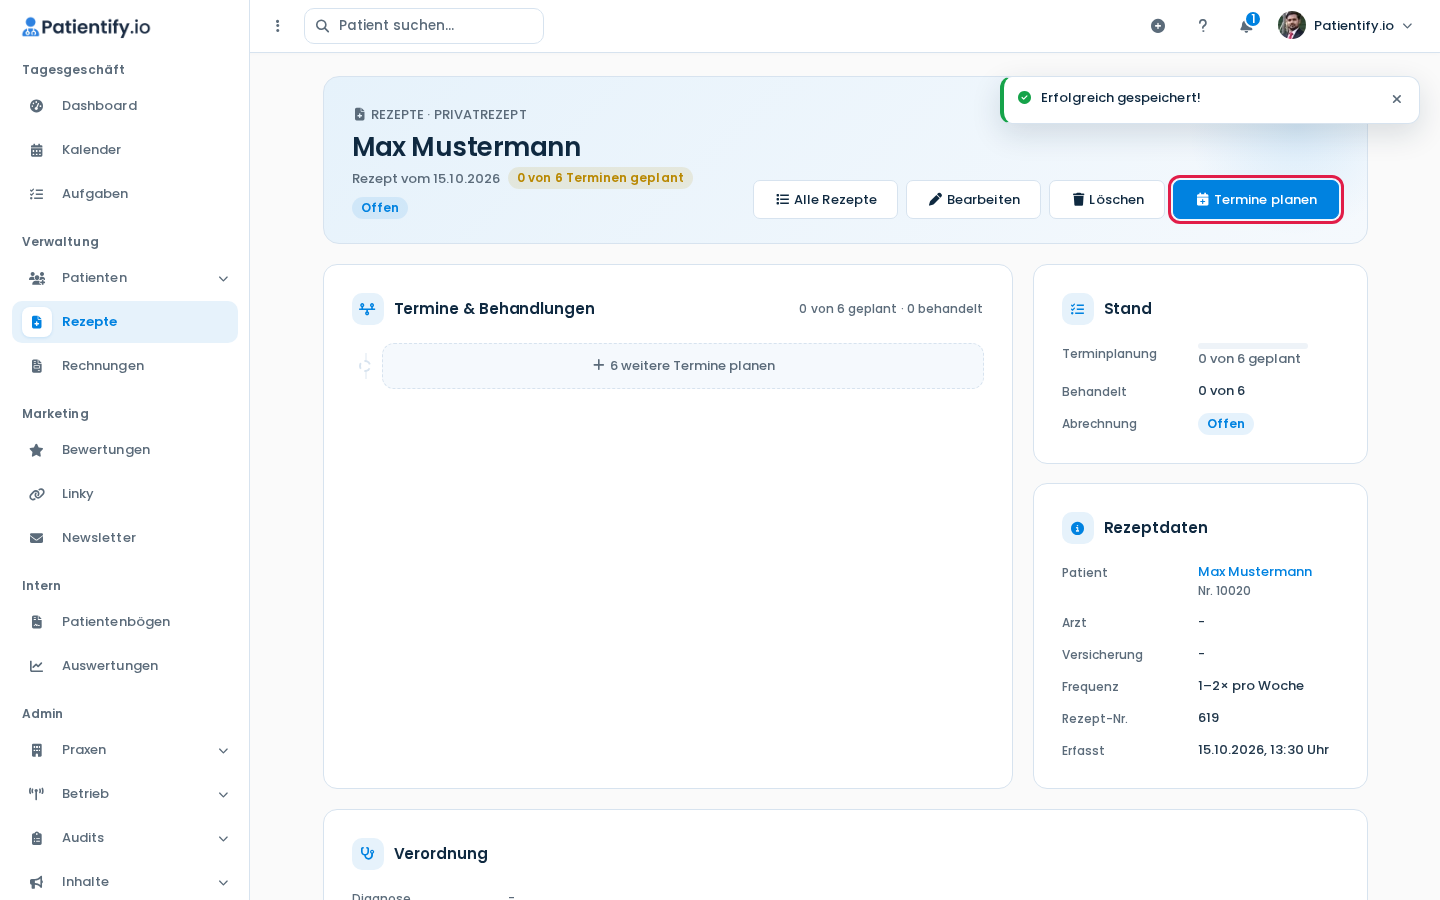Open Kalender in the sidebar
1440x900 pixels.
(125, 150)
